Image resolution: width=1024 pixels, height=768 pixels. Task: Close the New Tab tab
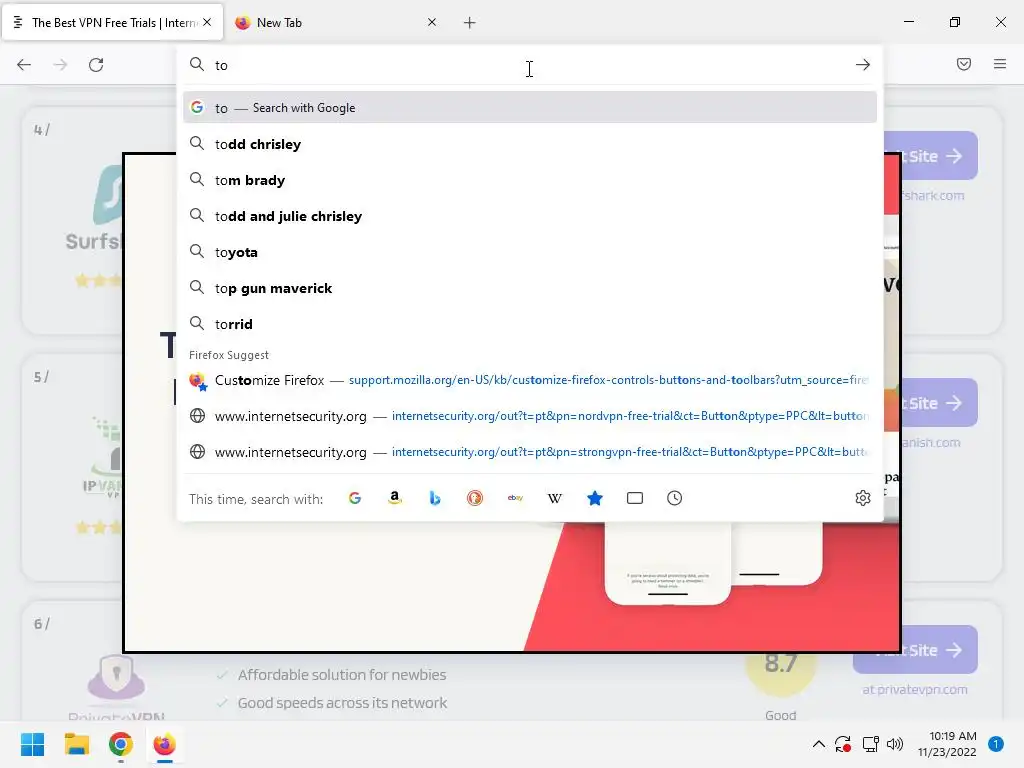tap(432, 22)
